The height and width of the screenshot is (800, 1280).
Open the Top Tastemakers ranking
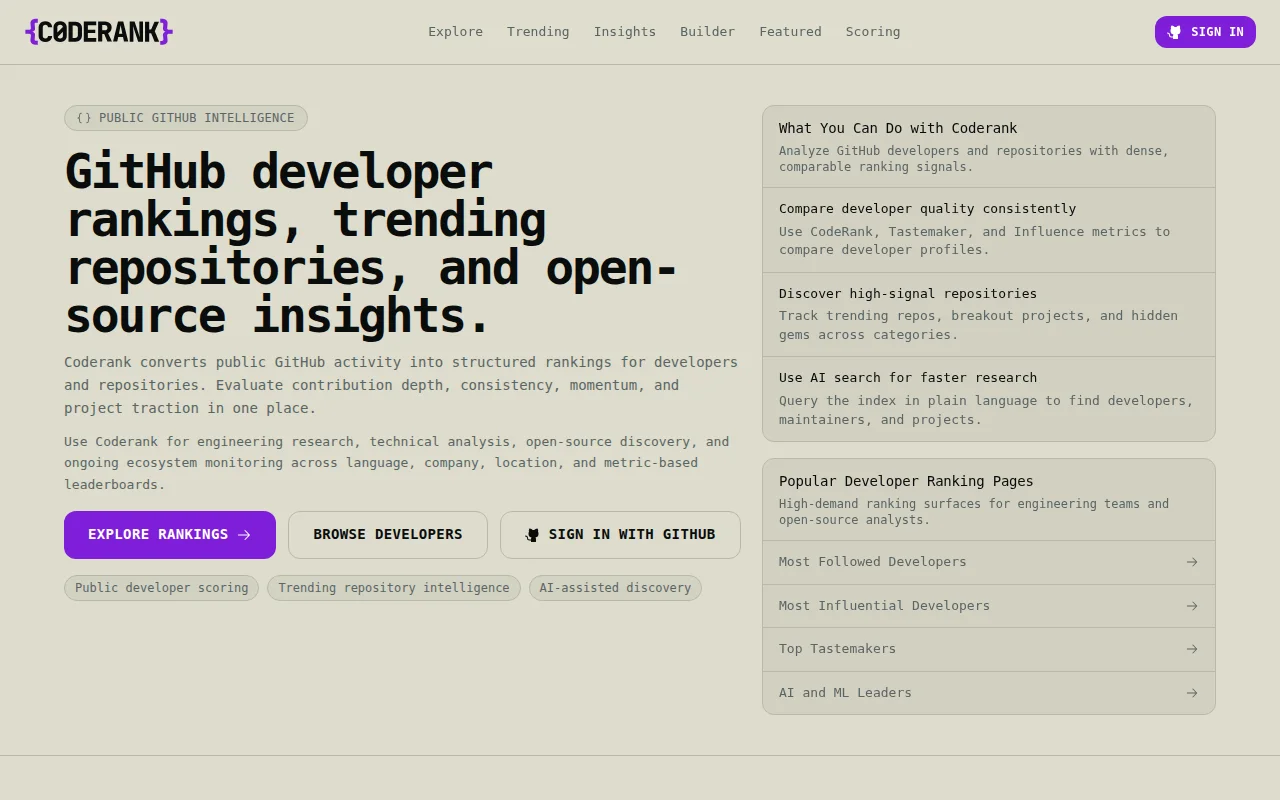(989, 649)
